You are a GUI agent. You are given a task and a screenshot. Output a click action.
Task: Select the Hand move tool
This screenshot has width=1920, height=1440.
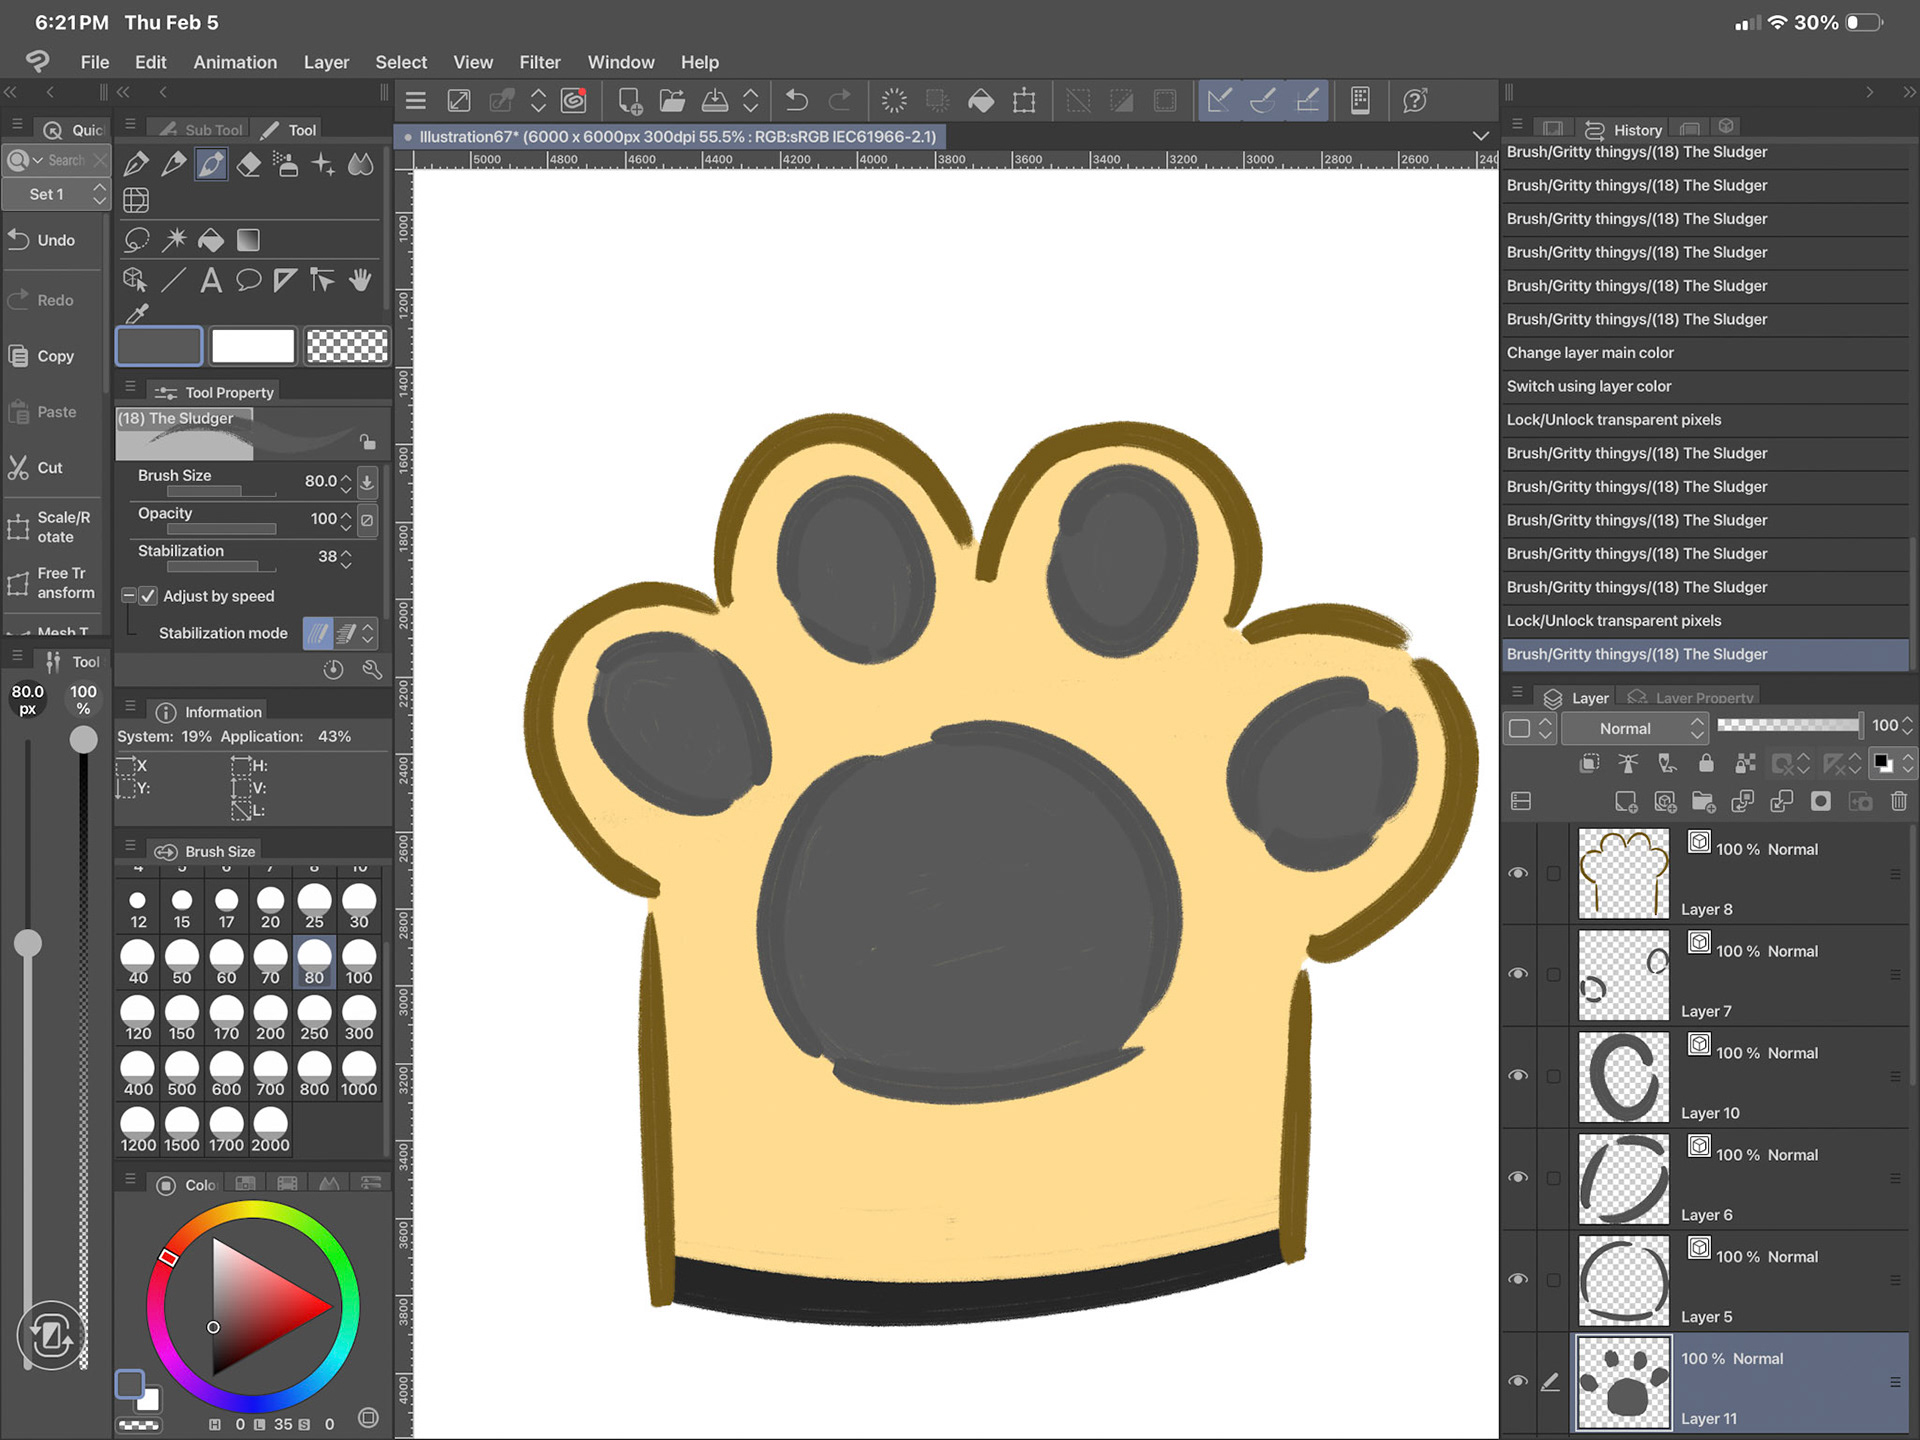click(360, 280)
